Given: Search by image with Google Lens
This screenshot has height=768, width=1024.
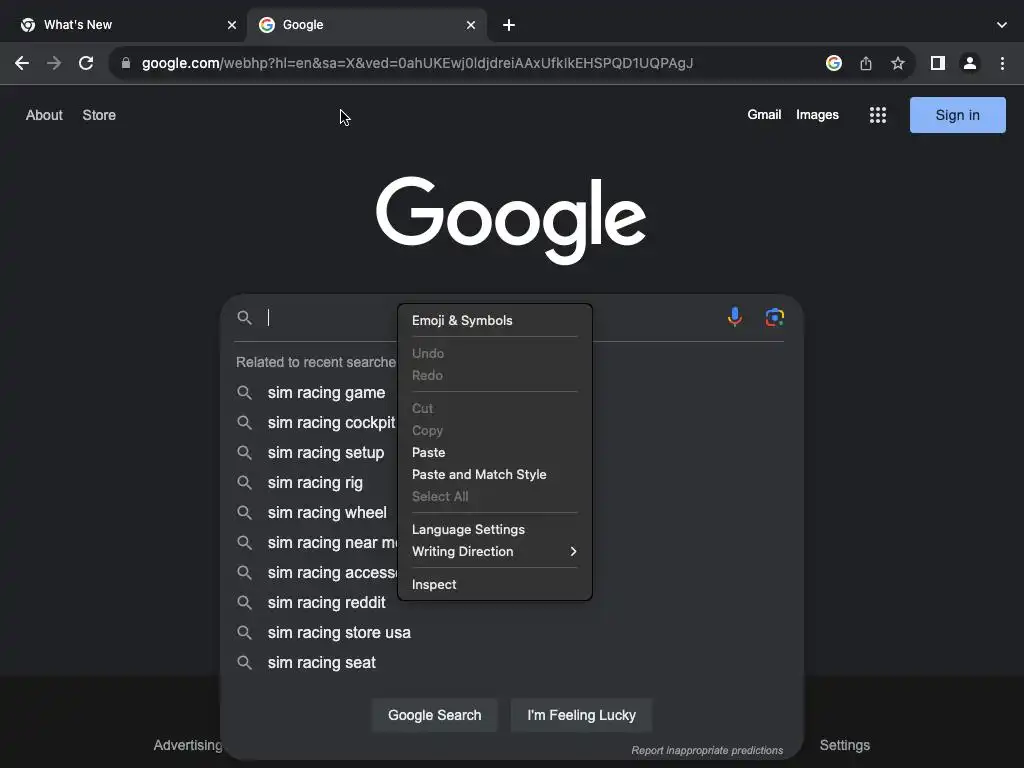Looking at the screenshot, I should point(775,317).
